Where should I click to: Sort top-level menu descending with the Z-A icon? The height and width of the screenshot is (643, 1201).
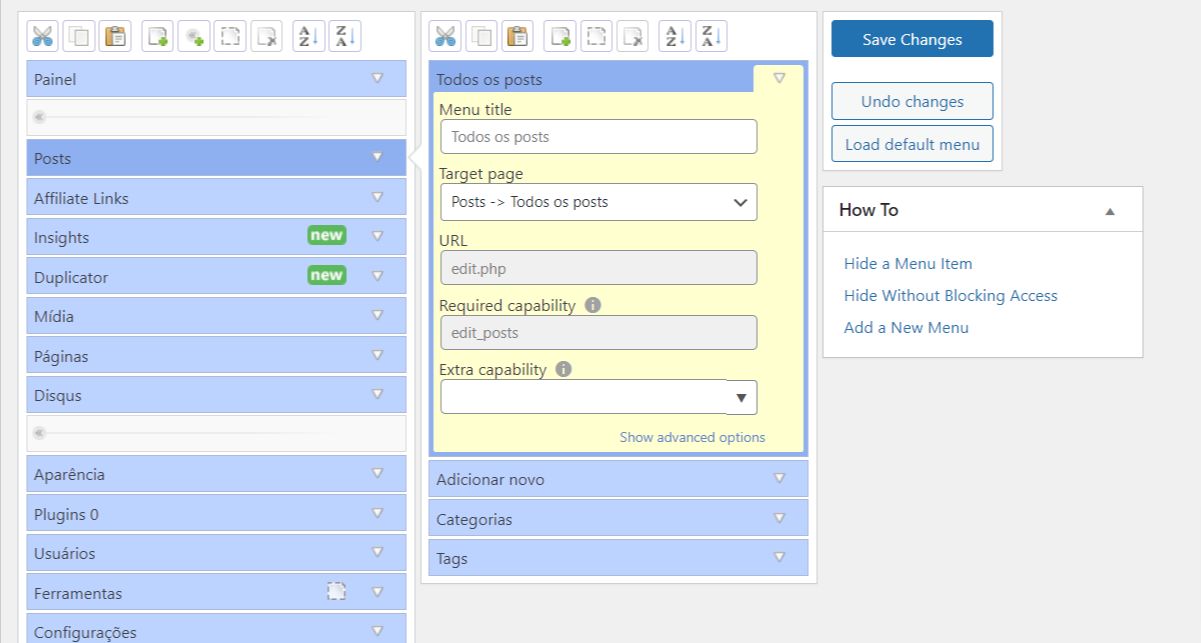(343, 35)
